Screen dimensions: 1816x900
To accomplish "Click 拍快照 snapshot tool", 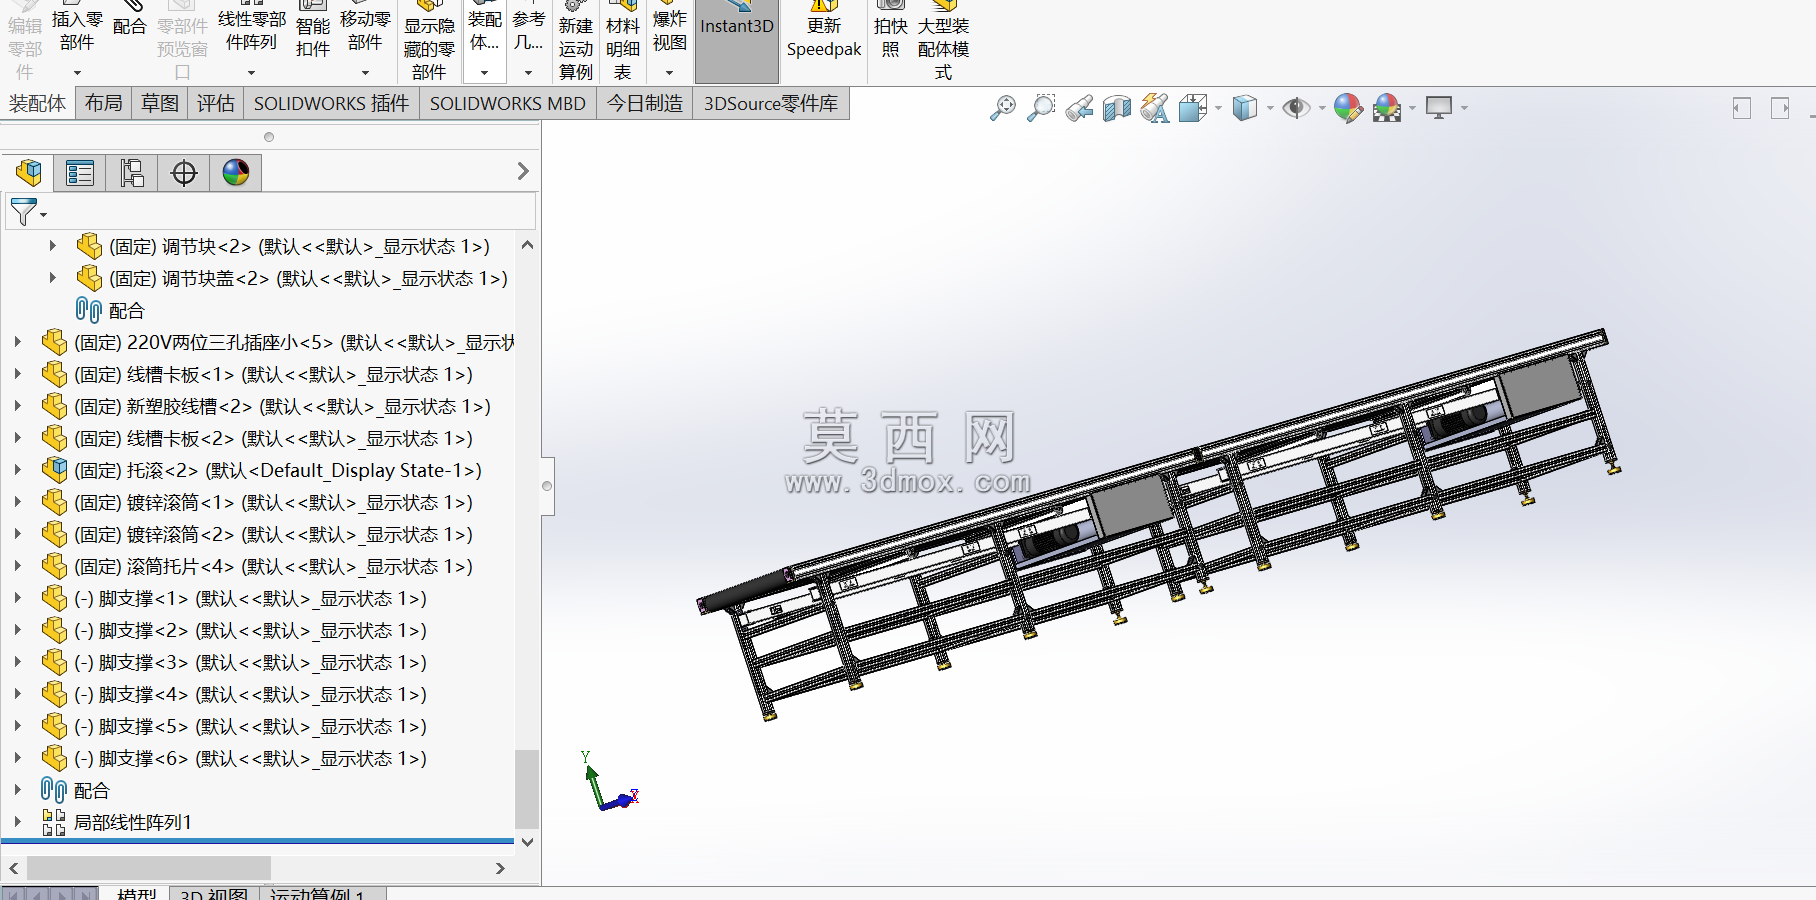I will [x=890, y=36].
